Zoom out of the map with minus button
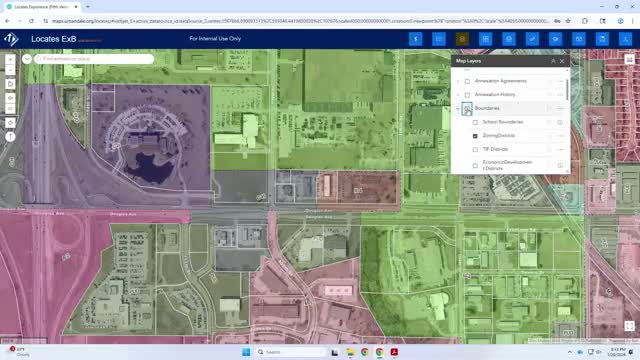 (x=10, y=70)
